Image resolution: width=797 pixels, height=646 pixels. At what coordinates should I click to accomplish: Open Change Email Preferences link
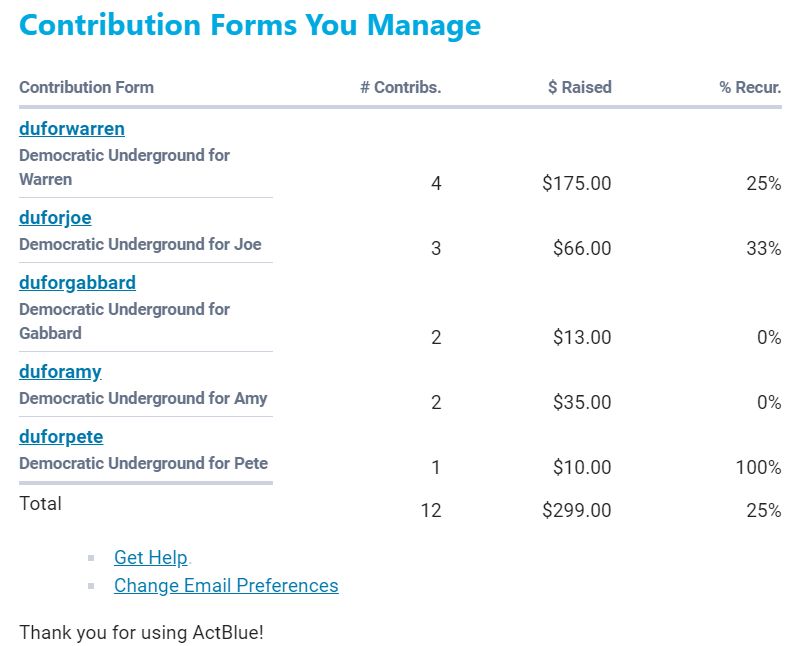click(226, 585)
